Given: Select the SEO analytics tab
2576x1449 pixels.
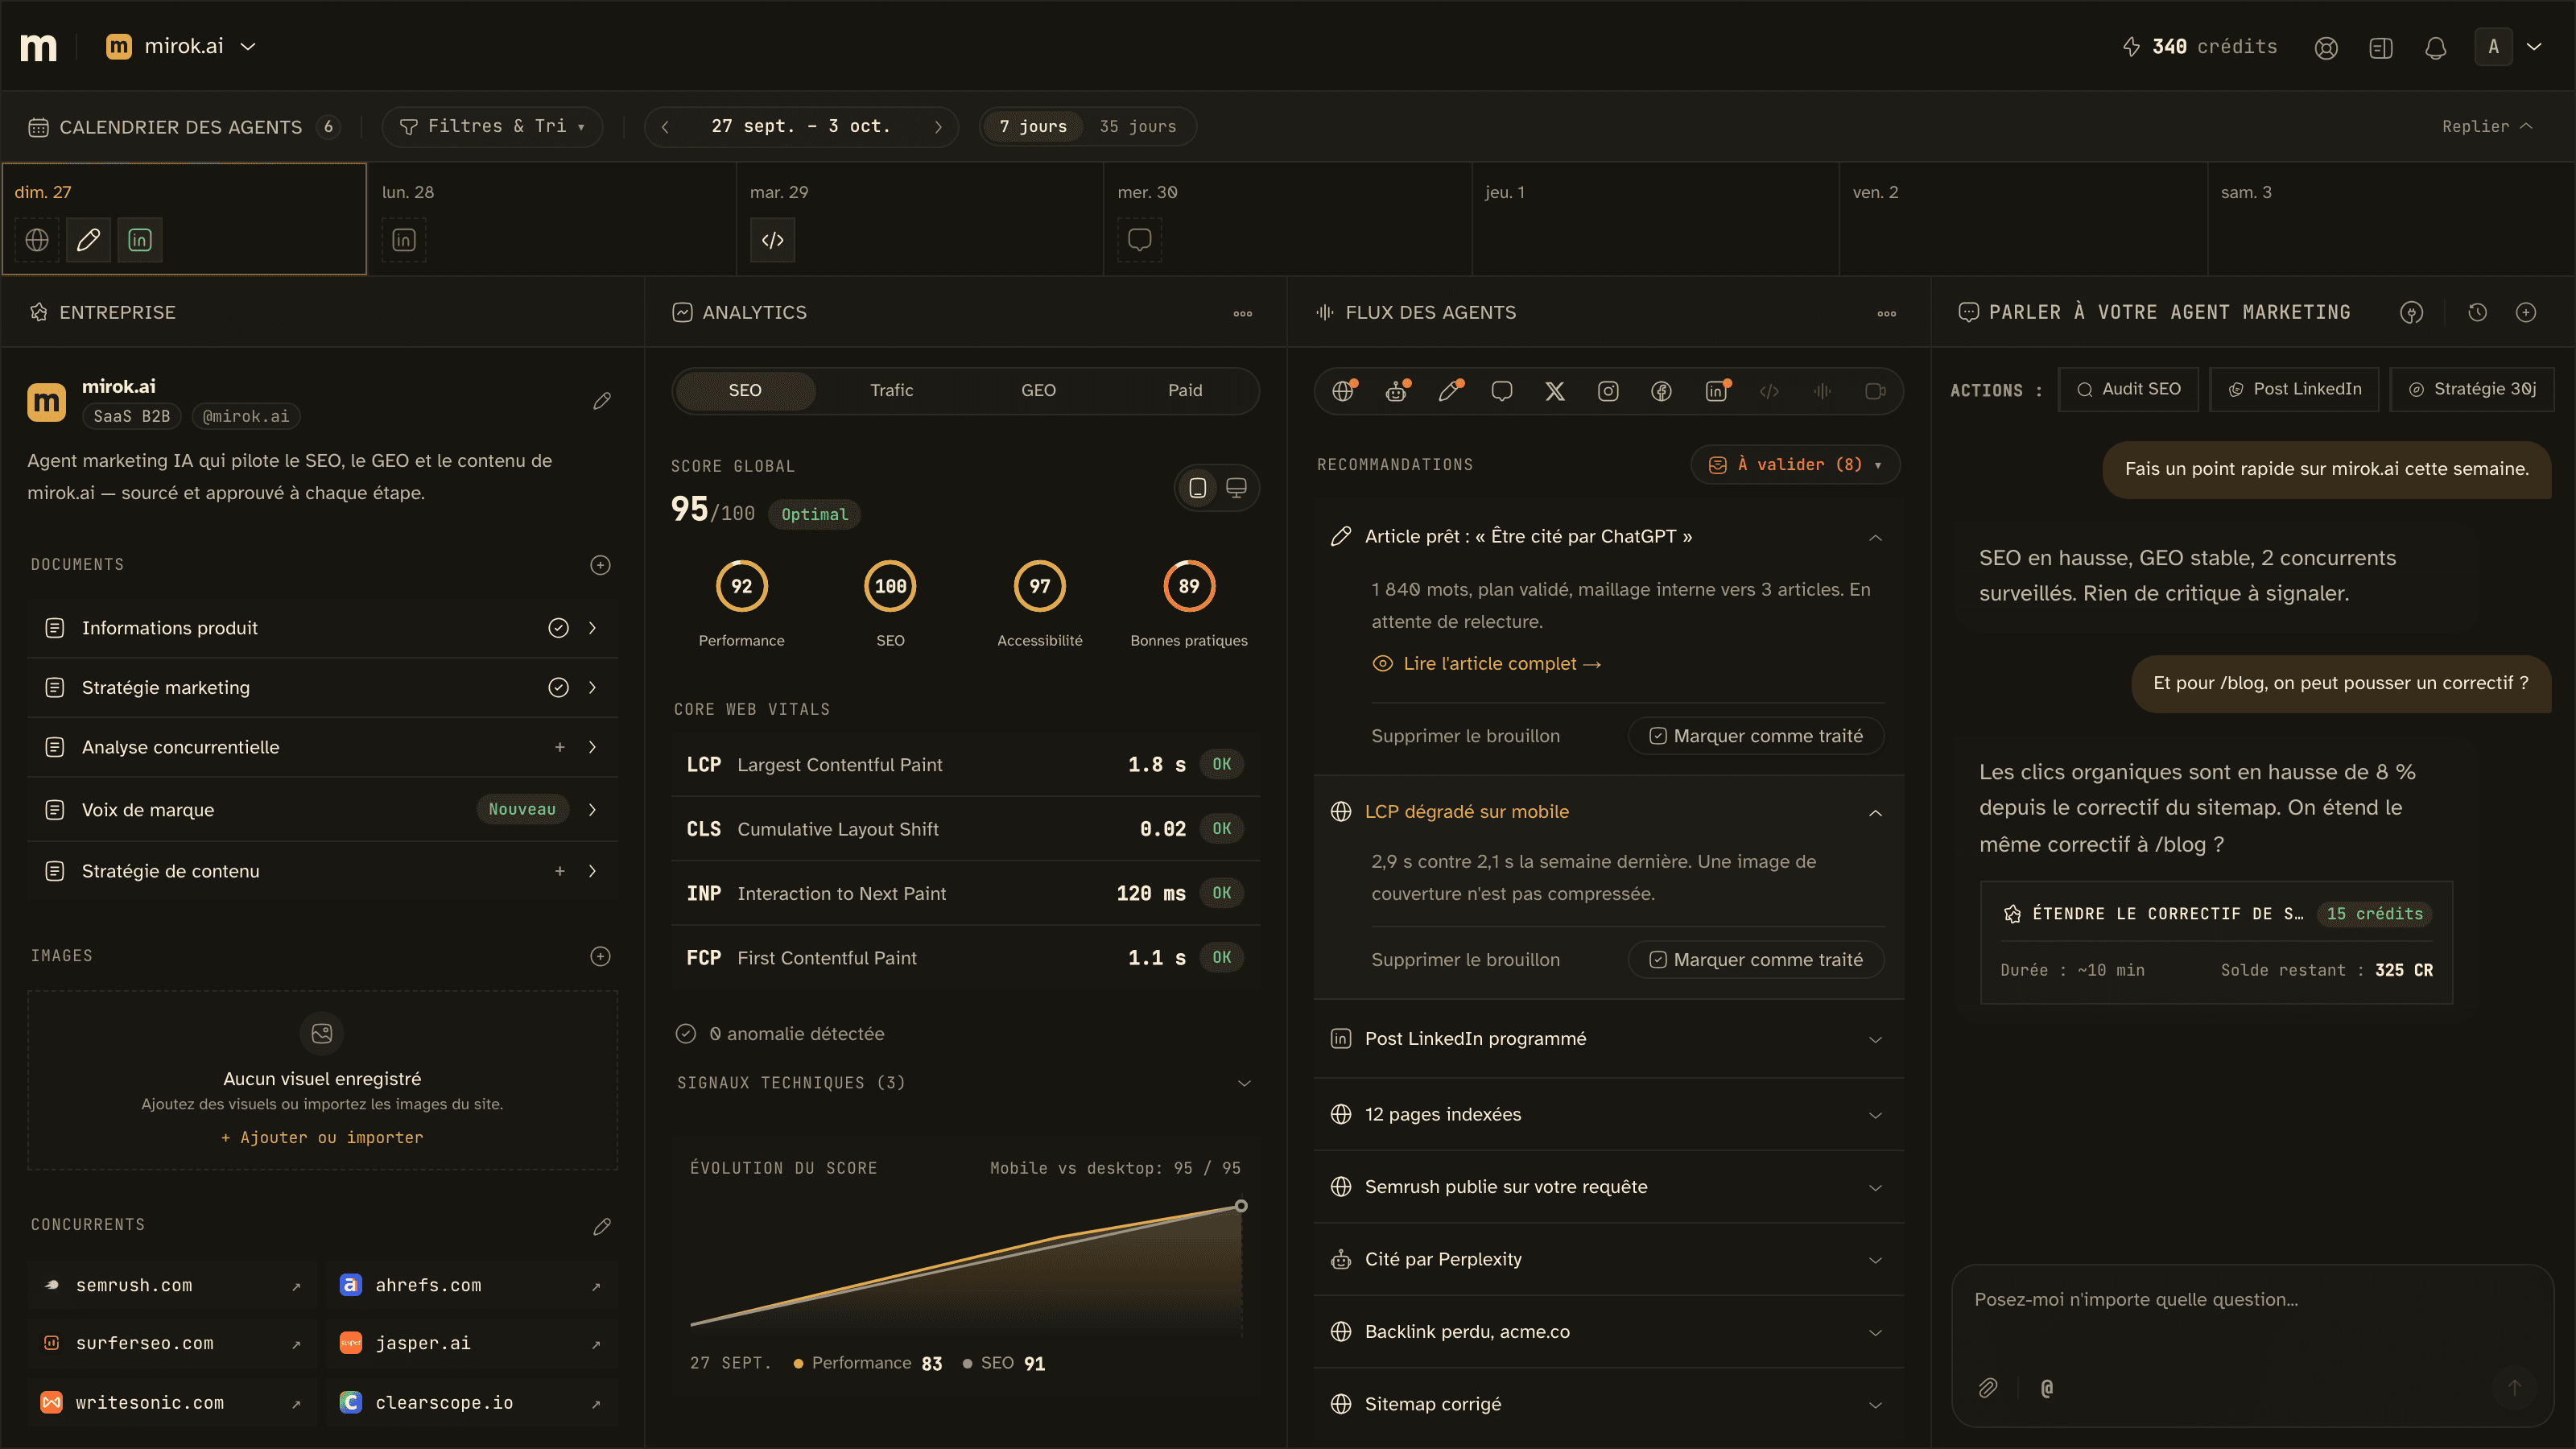Looking at the screenshot, I should click(x=745, y=391).
